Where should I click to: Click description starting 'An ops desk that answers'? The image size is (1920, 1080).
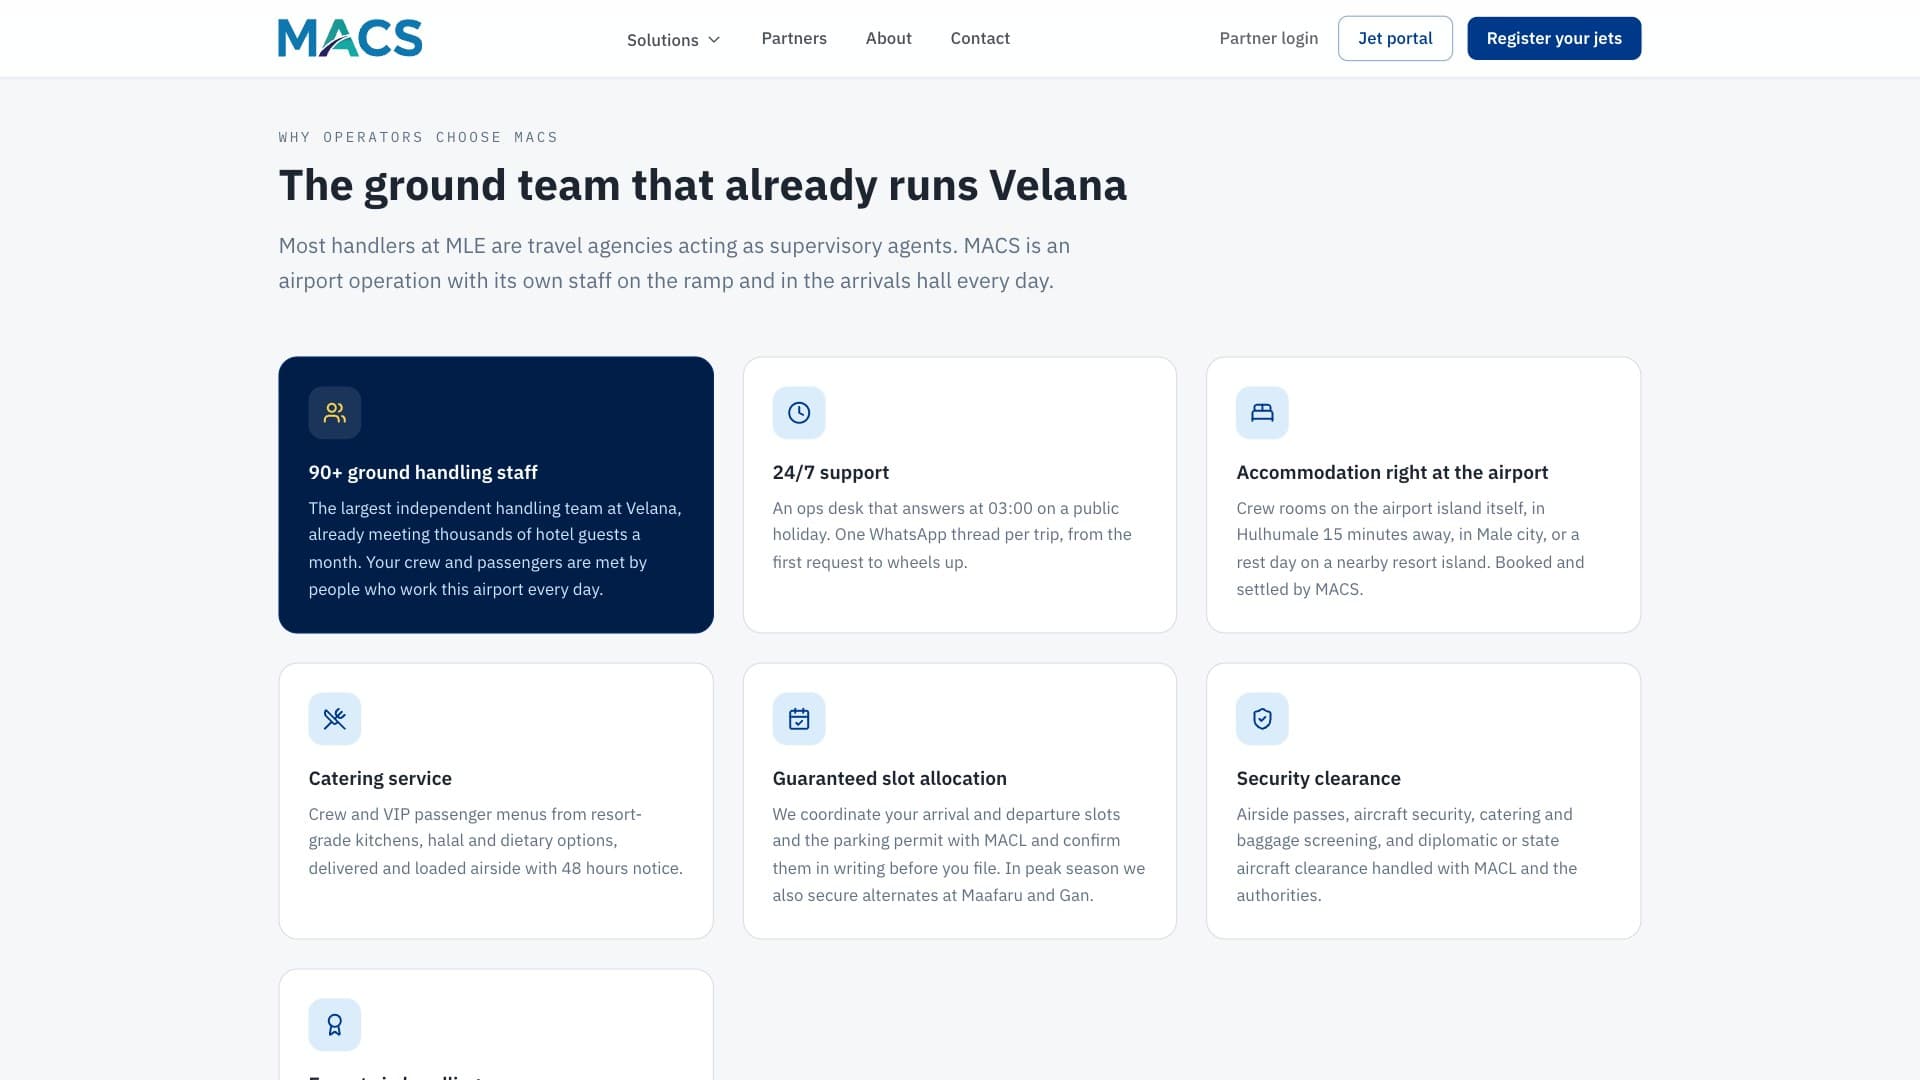[952, 535]
